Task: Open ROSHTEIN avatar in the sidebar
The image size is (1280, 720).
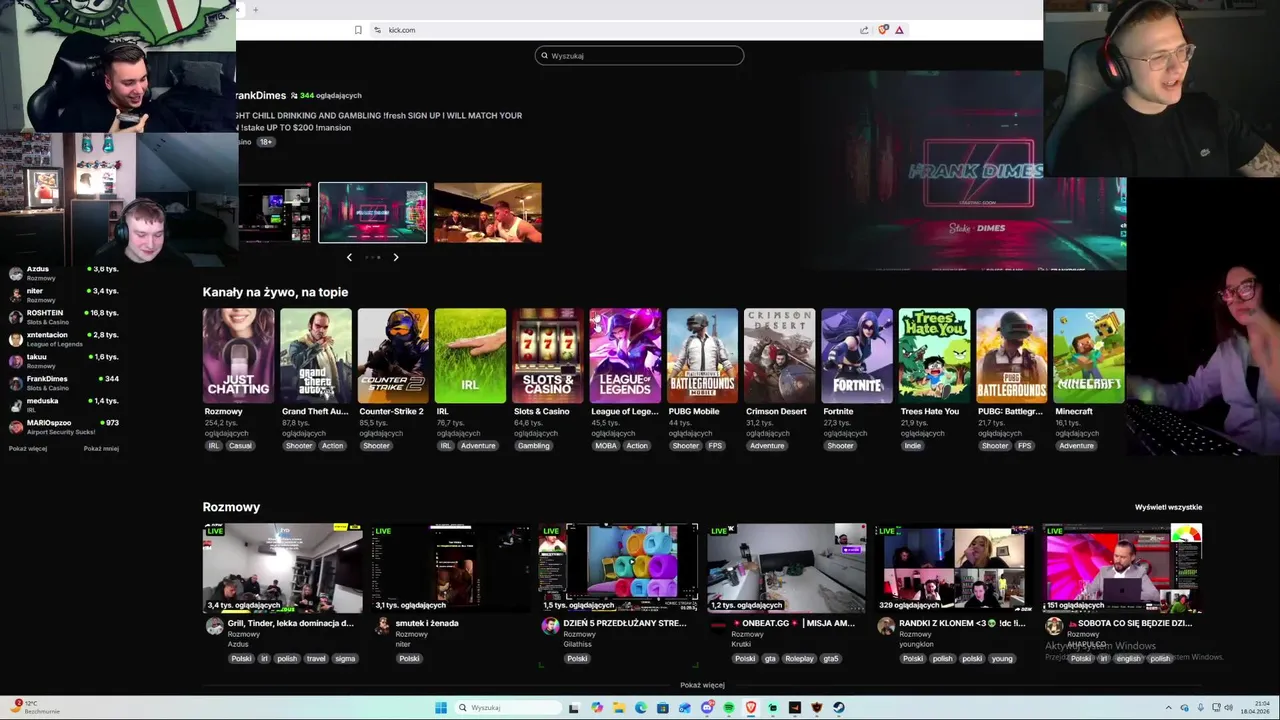Action: point(15,317)
